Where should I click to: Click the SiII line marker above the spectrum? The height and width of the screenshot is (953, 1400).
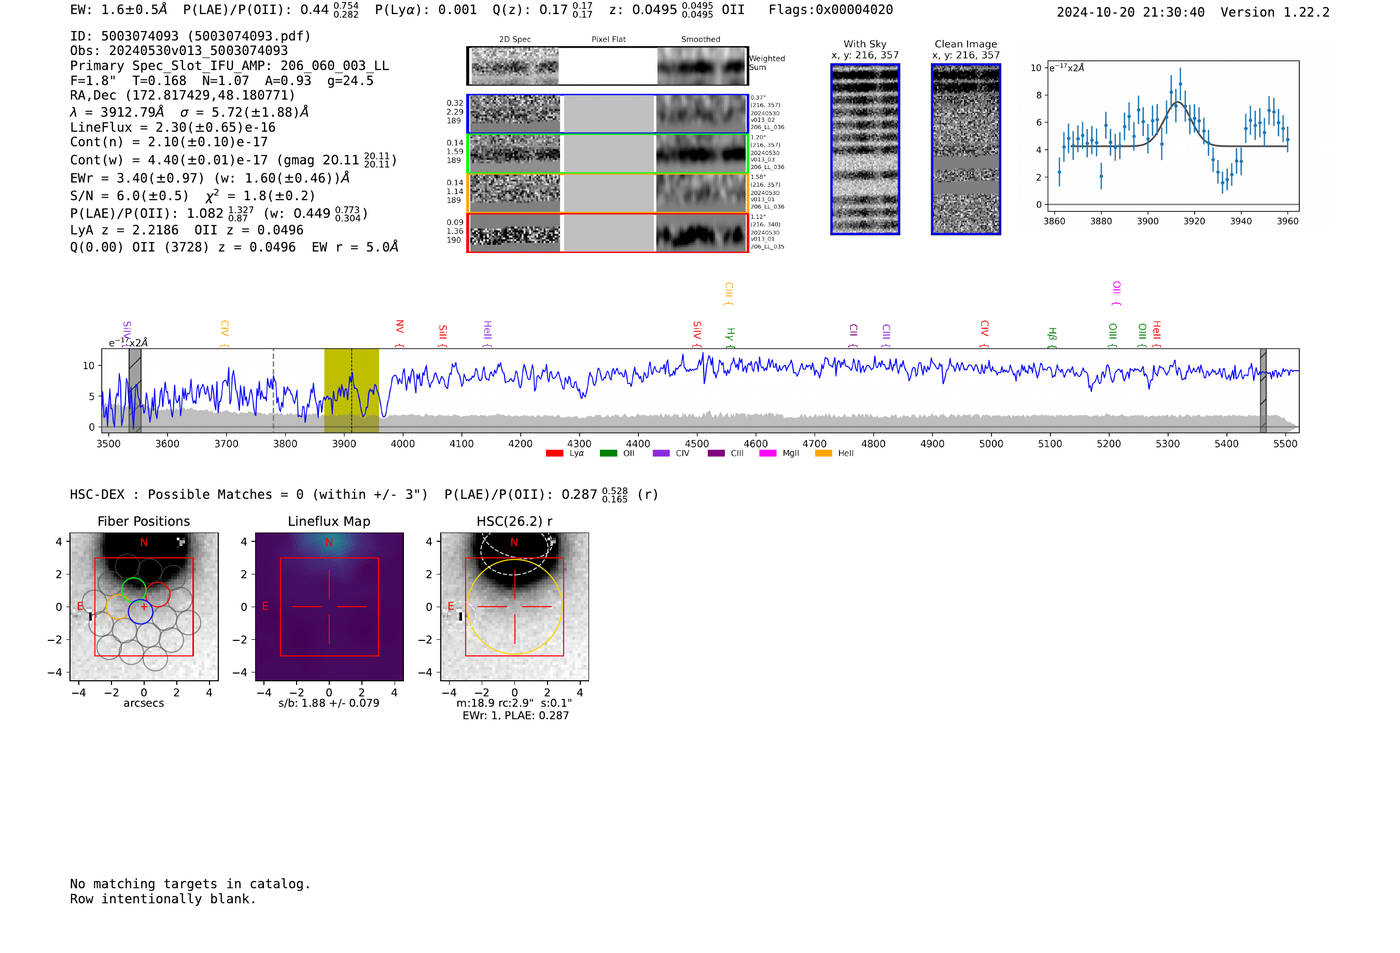443,335
